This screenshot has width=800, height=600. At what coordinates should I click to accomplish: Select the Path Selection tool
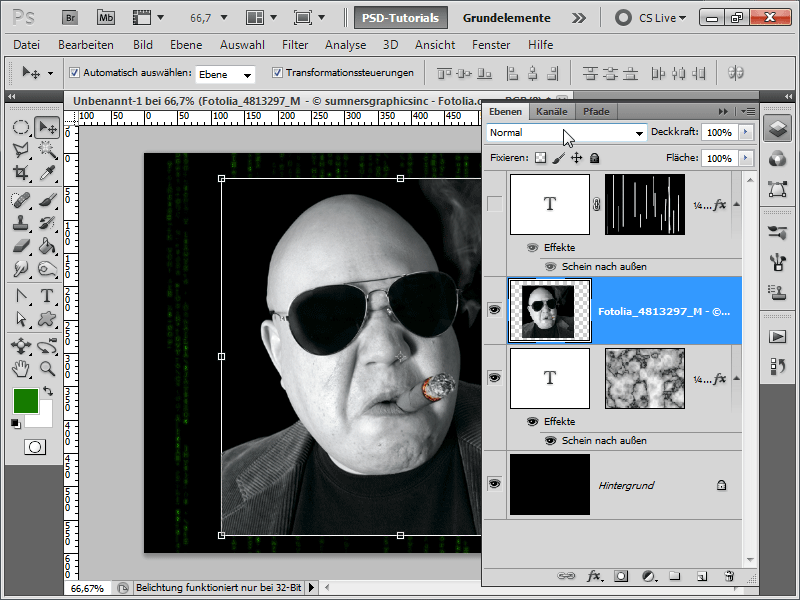(x=20, y=318)
